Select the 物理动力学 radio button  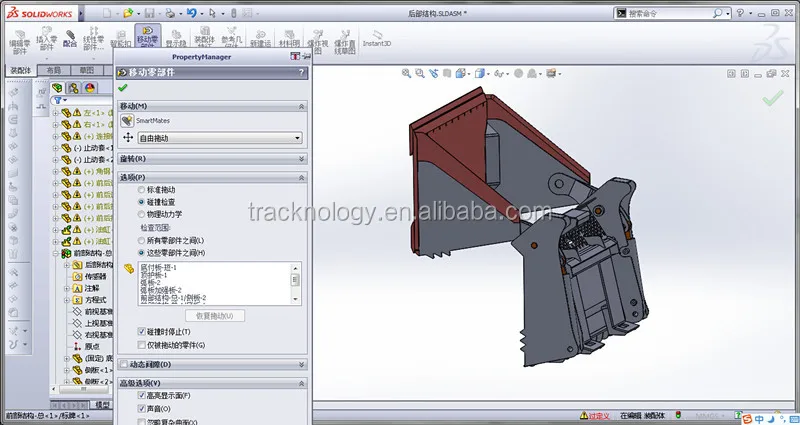click(x=141, y=213)
